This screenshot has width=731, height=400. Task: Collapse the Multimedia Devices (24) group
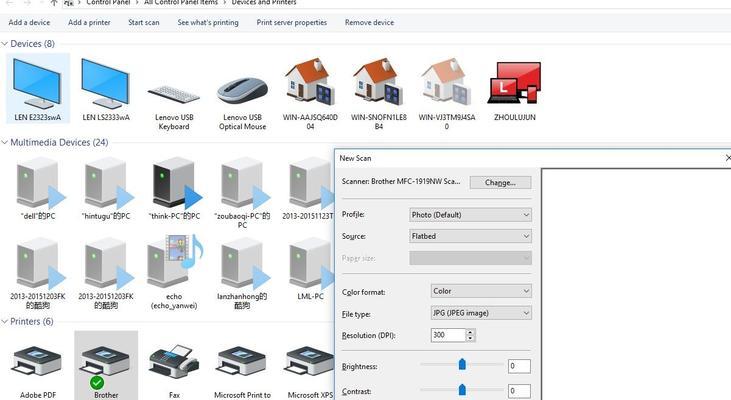pos(4,143)
